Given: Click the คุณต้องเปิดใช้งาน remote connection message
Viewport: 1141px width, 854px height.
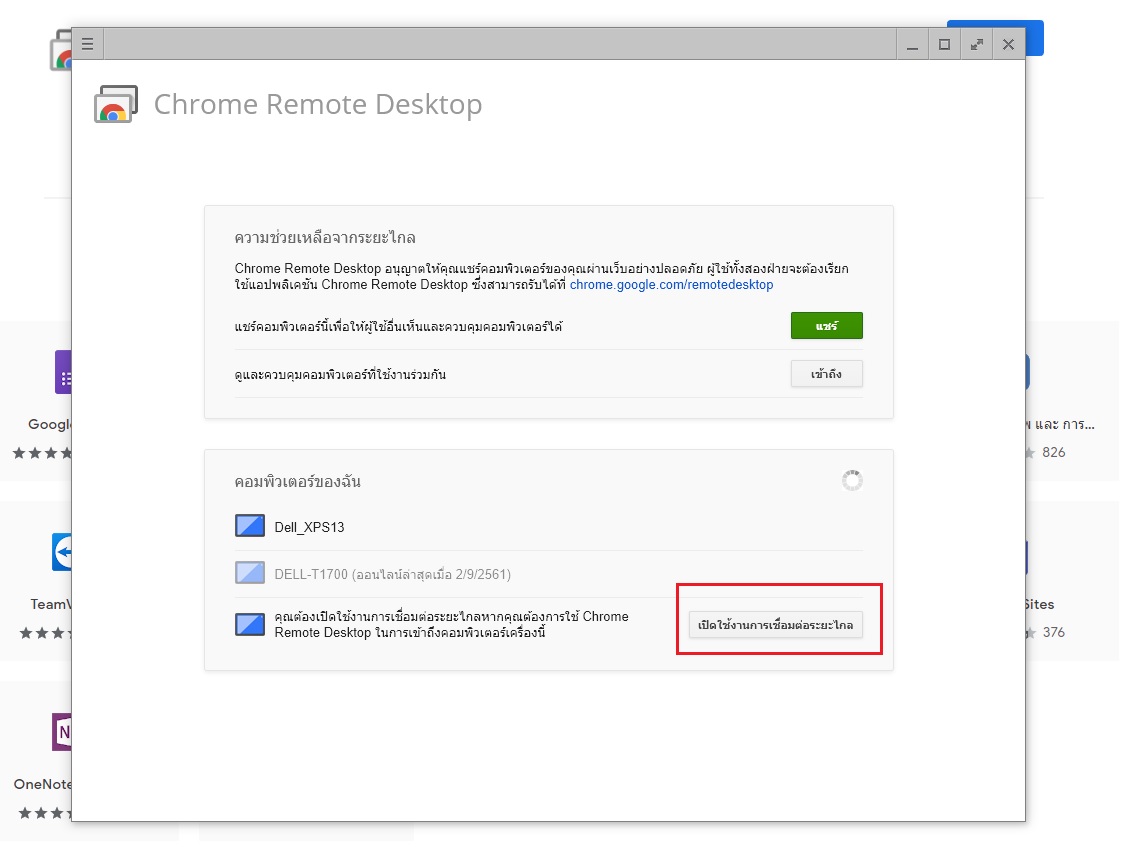Looking at the screenshot, I should 451,624.
